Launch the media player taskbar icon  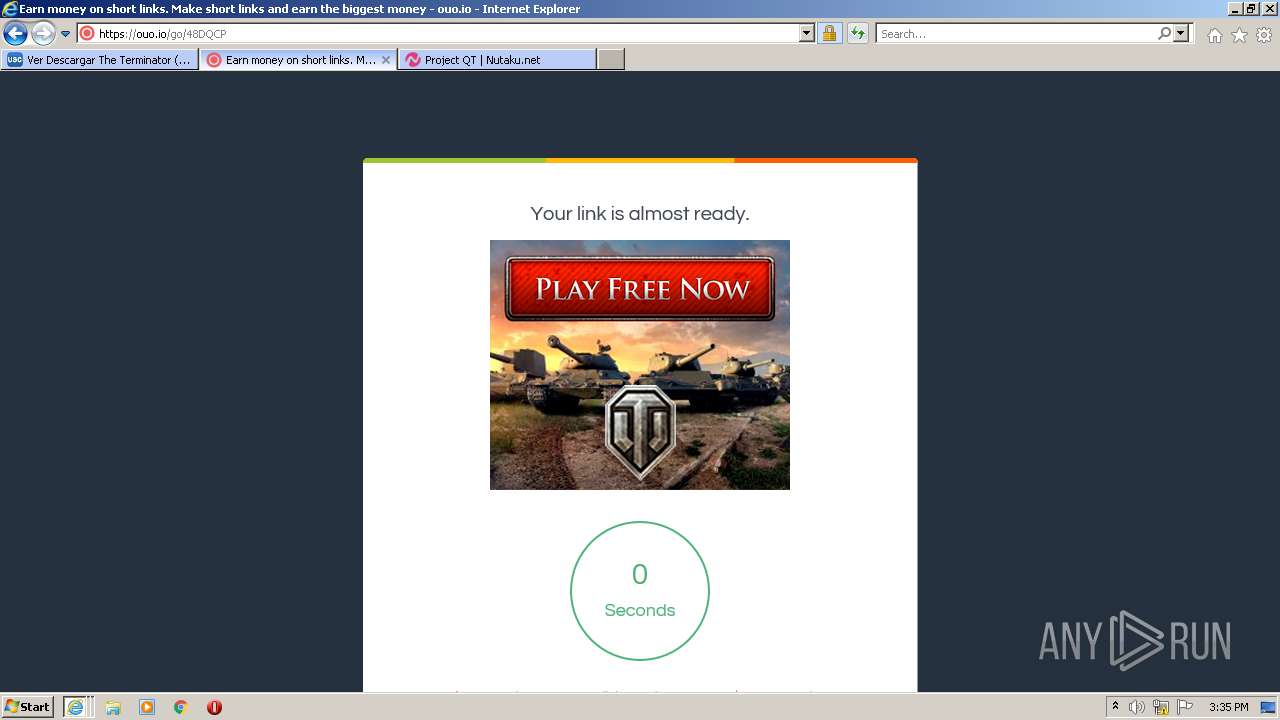click(x=147, y=707)
